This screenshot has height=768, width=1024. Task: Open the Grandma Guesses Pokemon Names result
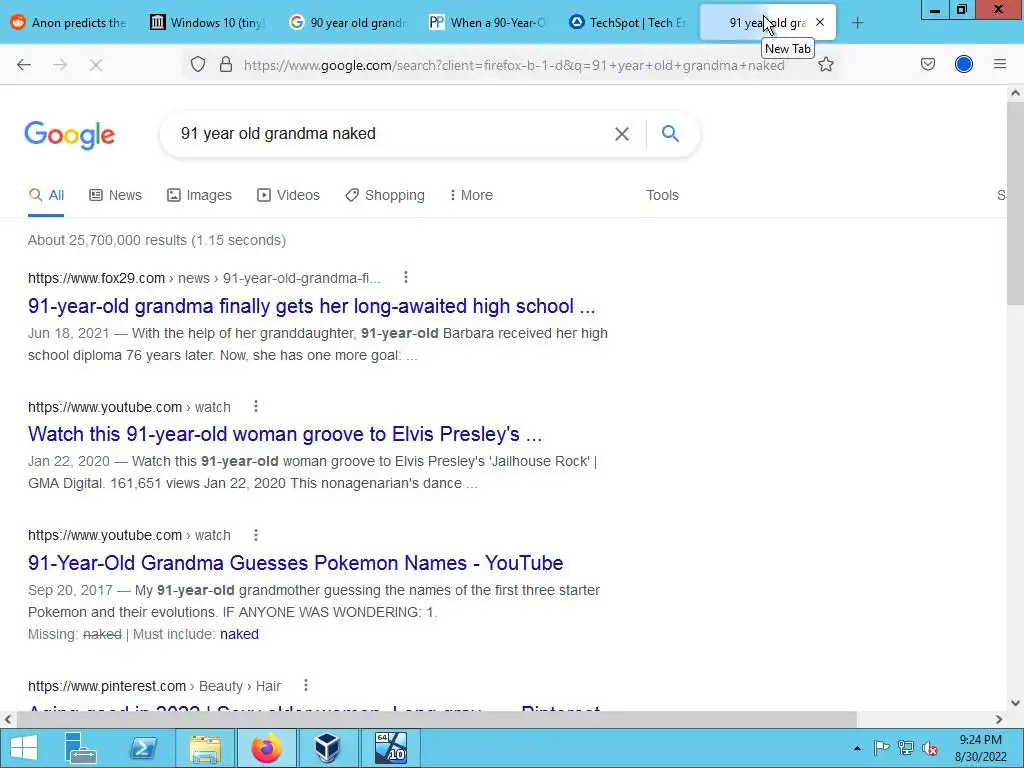point(295,562)
